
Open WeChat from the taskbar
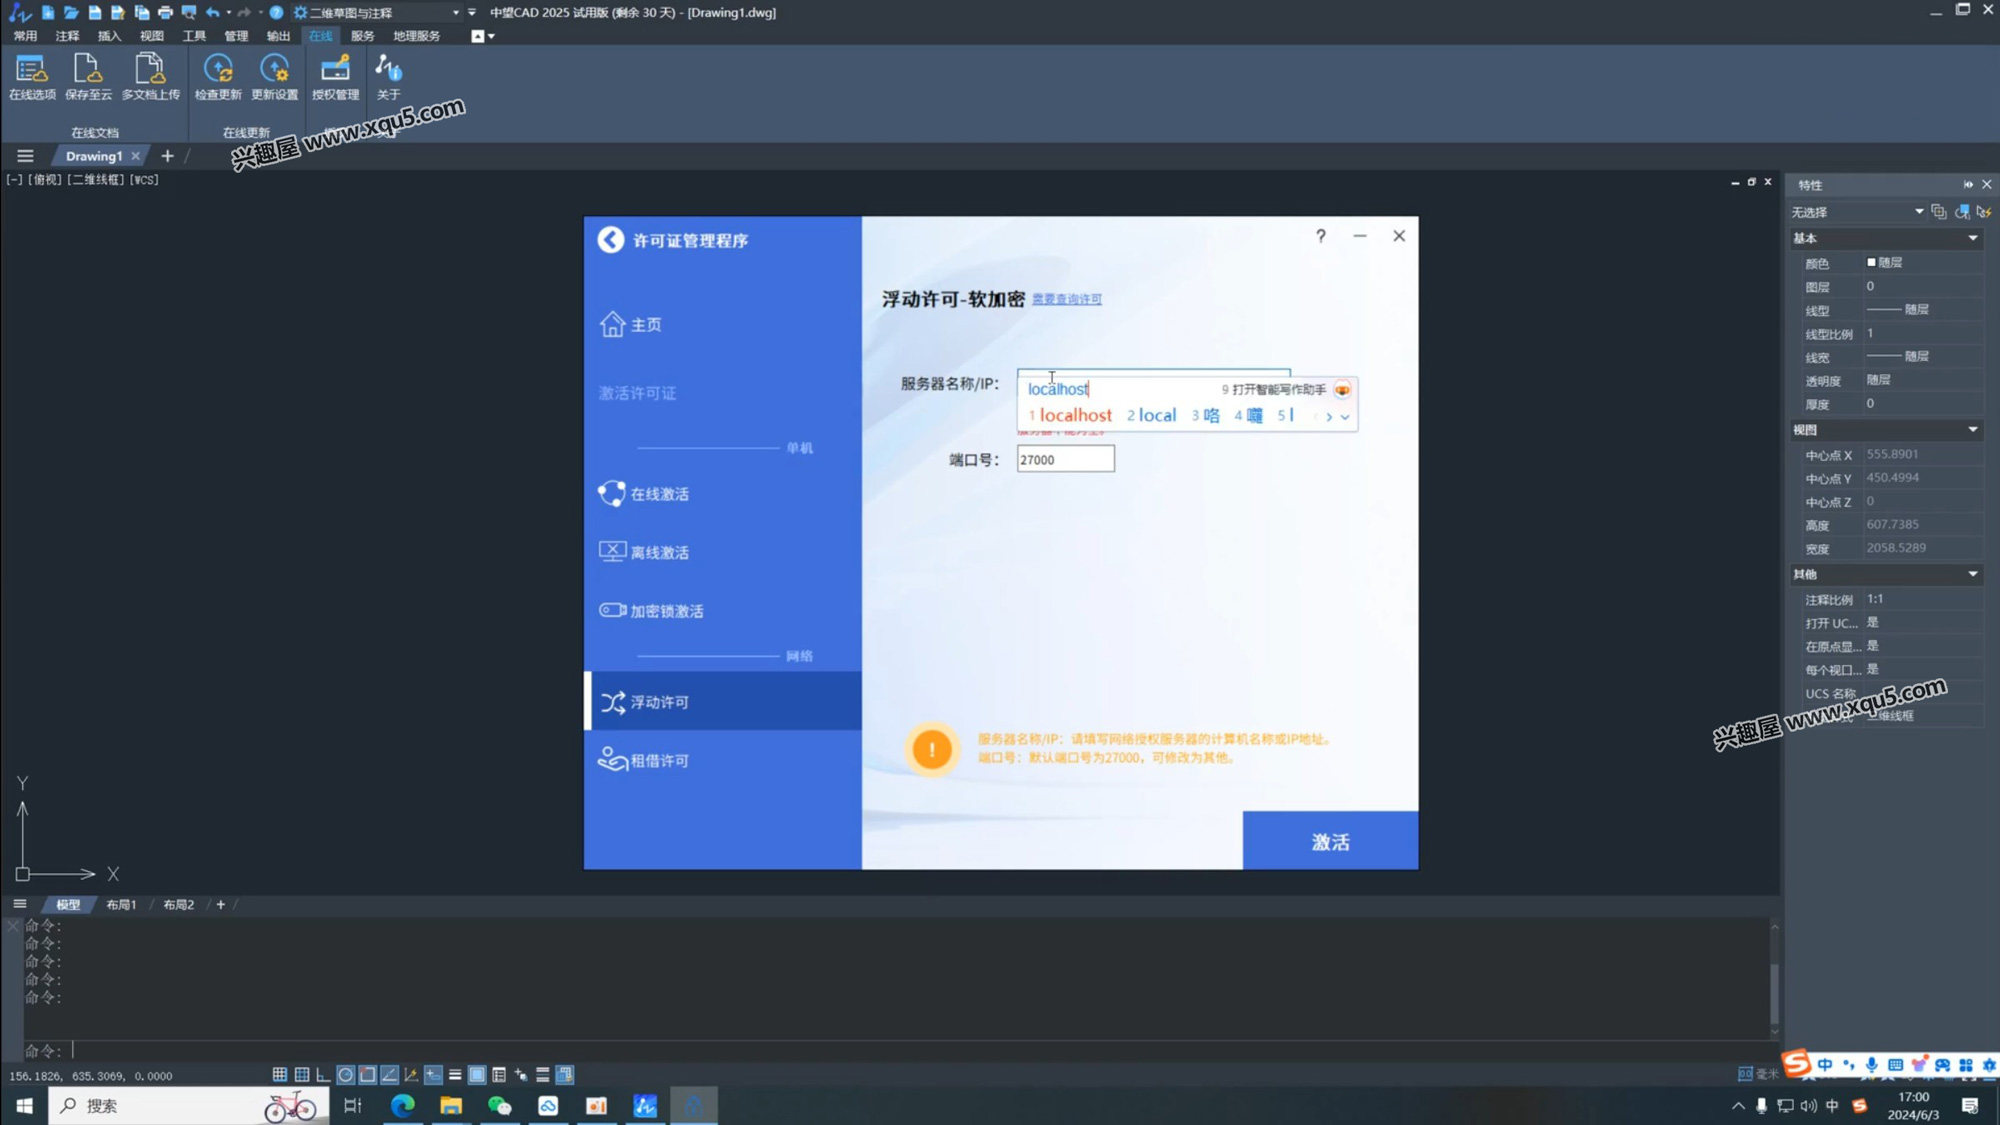tap(499, 1105)
